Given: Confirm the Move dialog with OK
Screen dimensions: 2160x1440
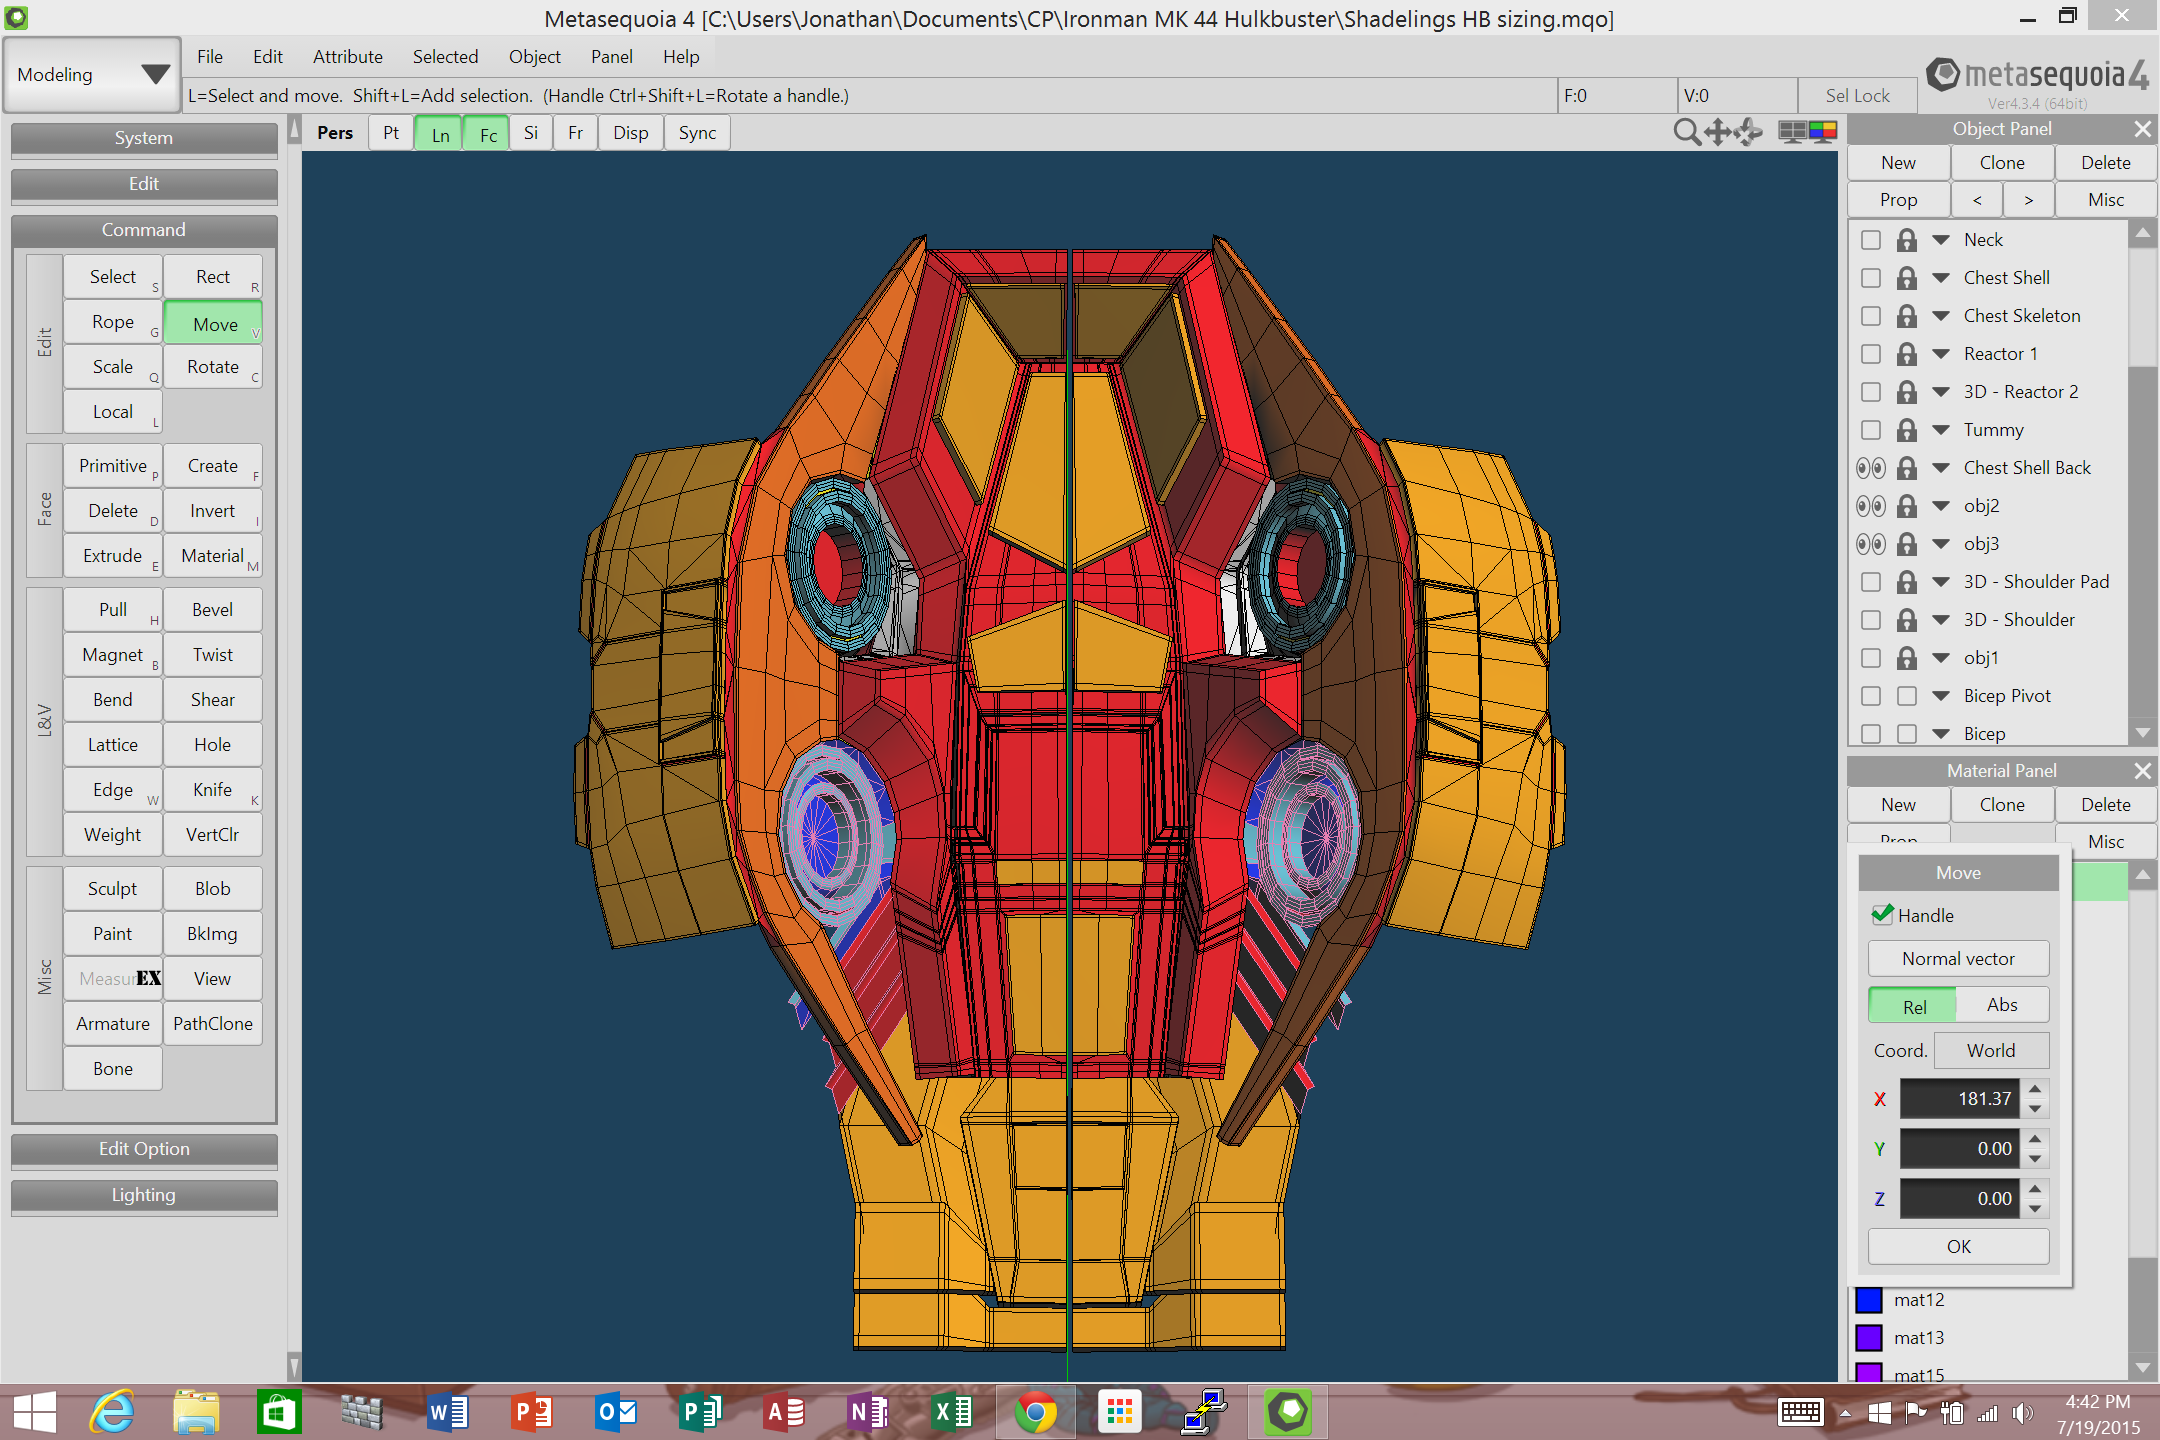Looking at the screenshot, I should pyautogui.click(x=1958, y=1247).
